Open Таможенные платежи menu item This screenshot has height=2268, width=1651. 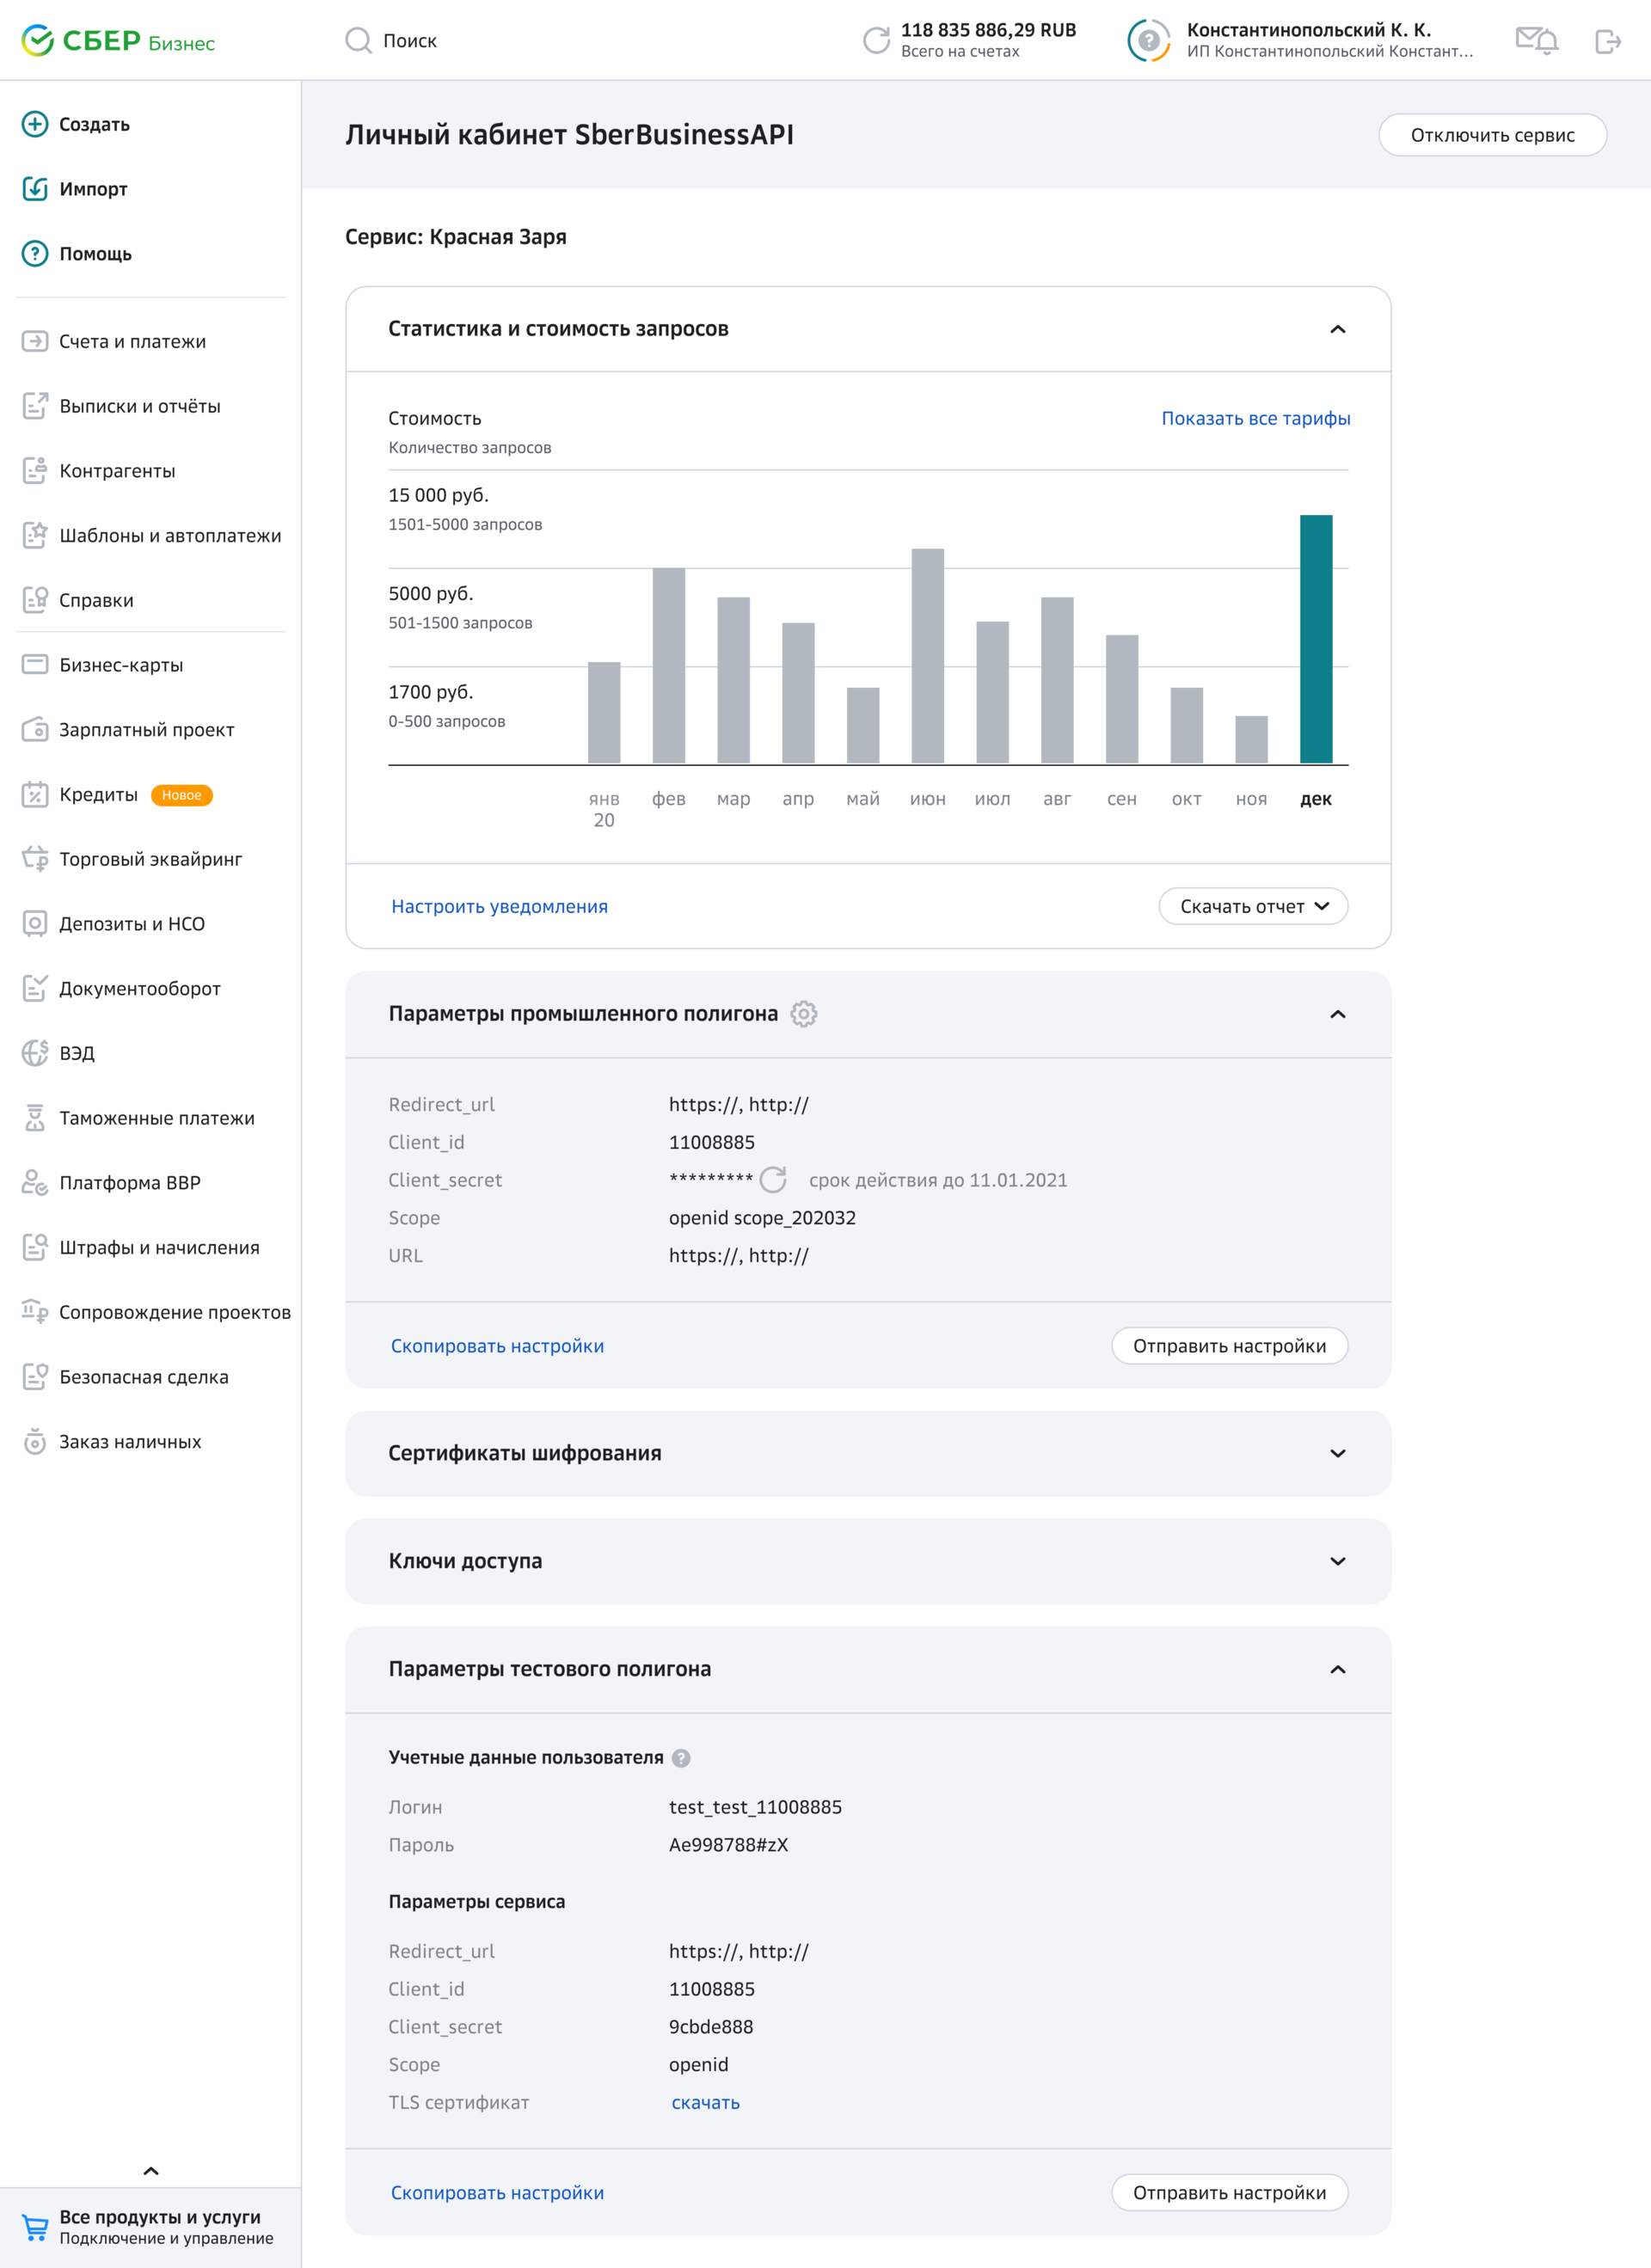[x=138, y=1118]
